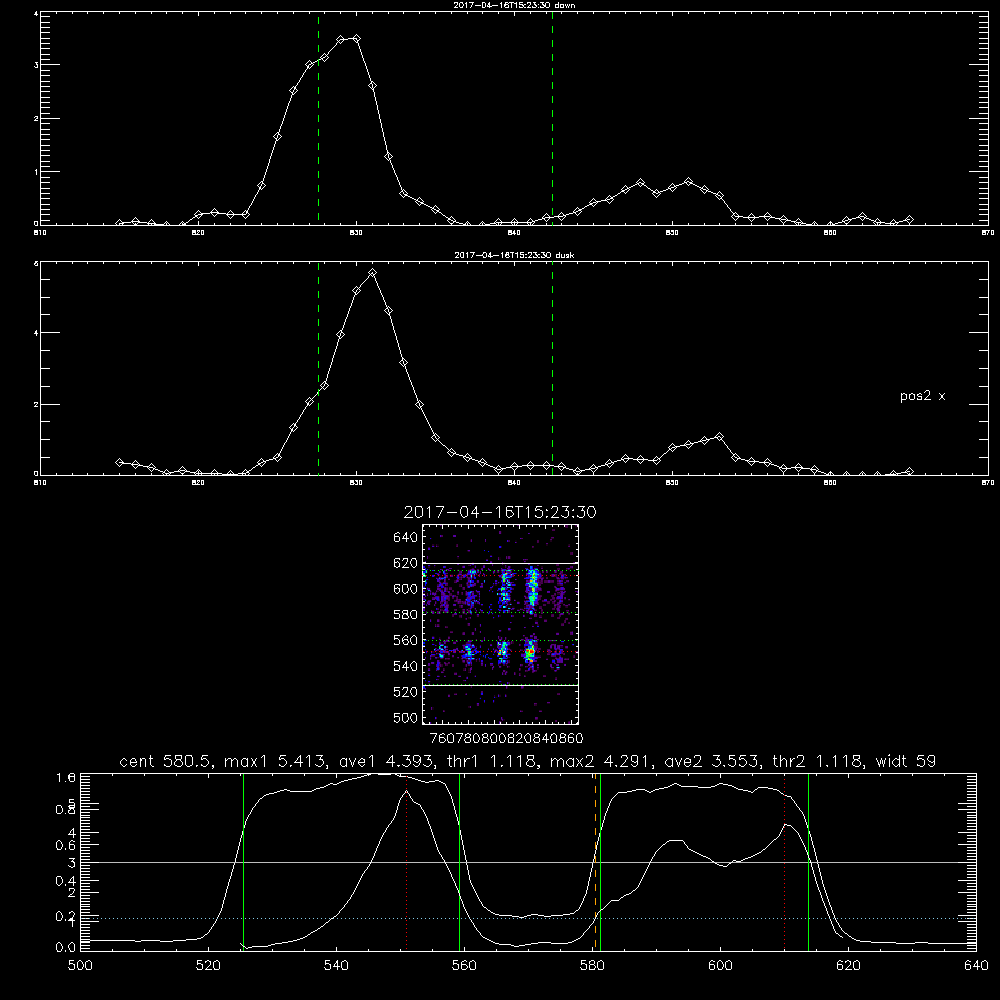The width and height of the screenshot is (1000, 1000).
Task: Click the red dotted line near 551 in bottom plot
Action: (x=406, y=861)
